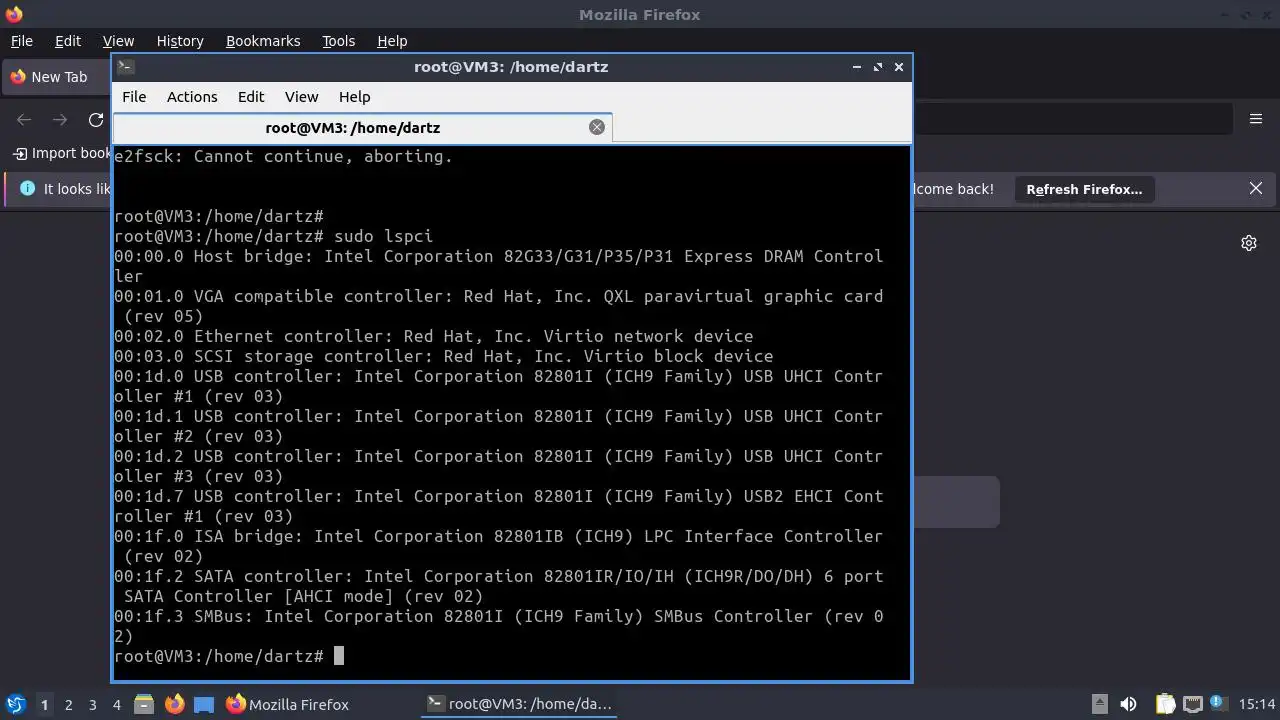
Task: Switch to workspace 1
Action: [x=44, y=705]
